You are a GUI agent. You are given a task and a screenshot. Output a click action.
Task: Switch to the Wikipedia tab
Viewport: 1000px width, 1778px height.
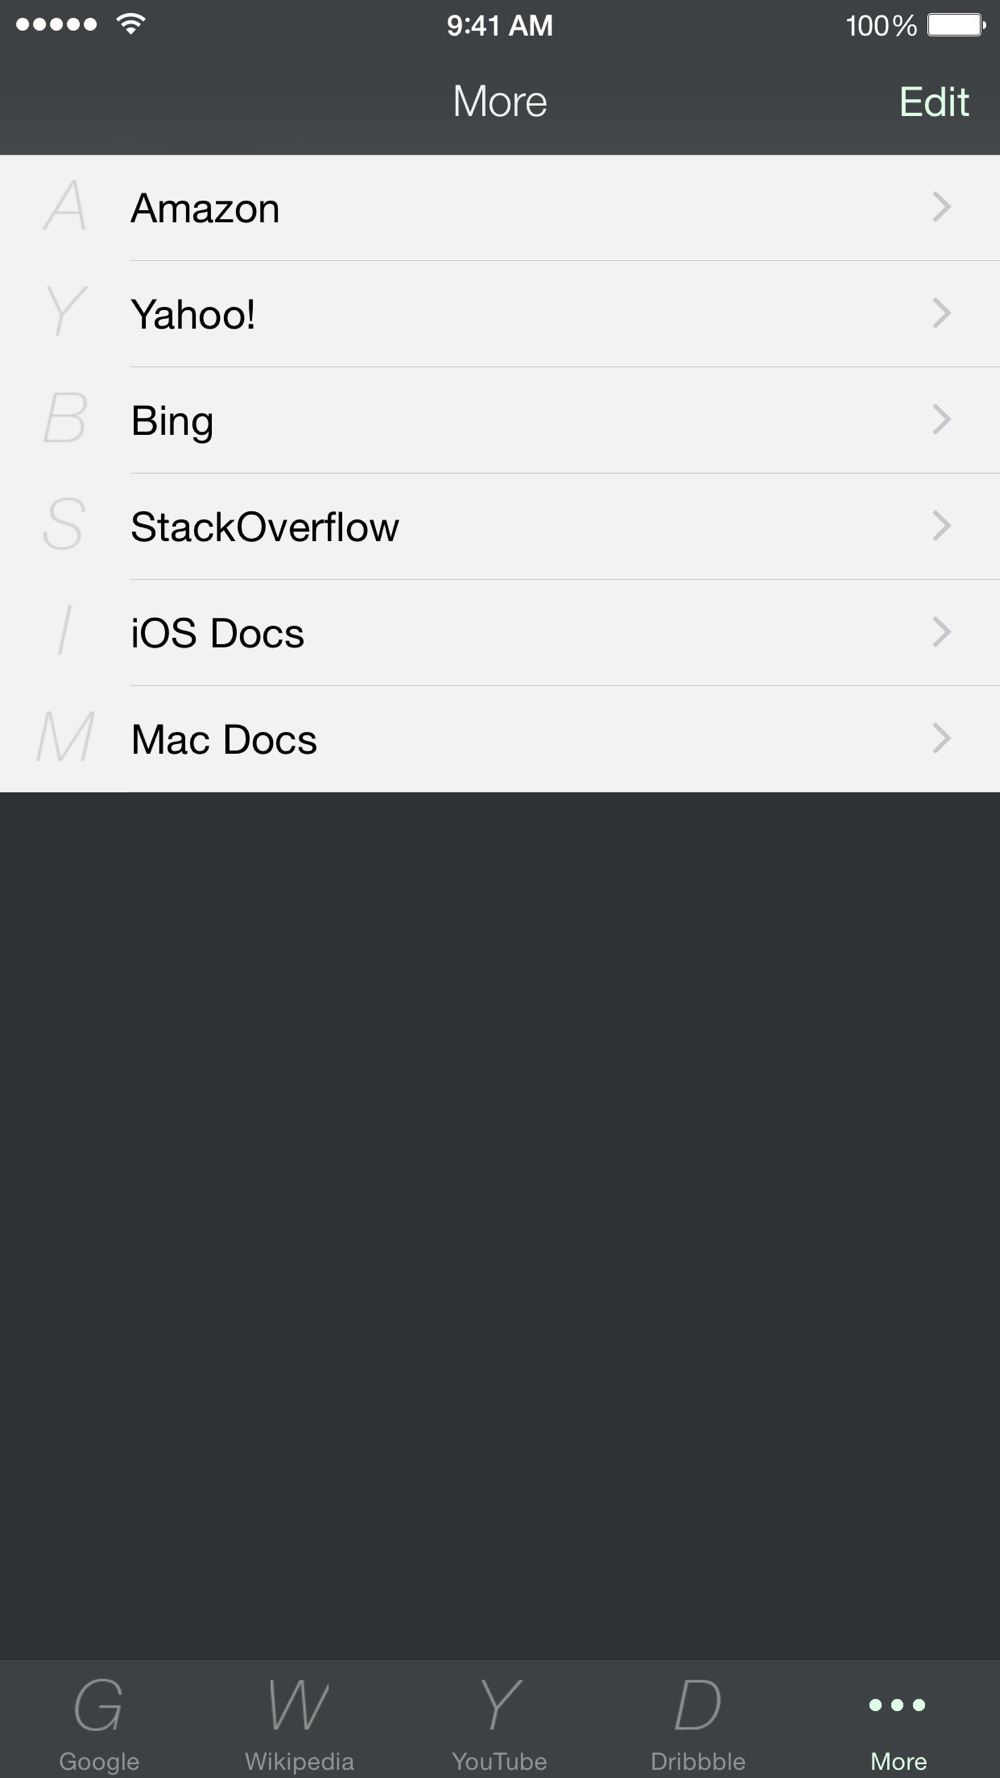[299, 1720]
